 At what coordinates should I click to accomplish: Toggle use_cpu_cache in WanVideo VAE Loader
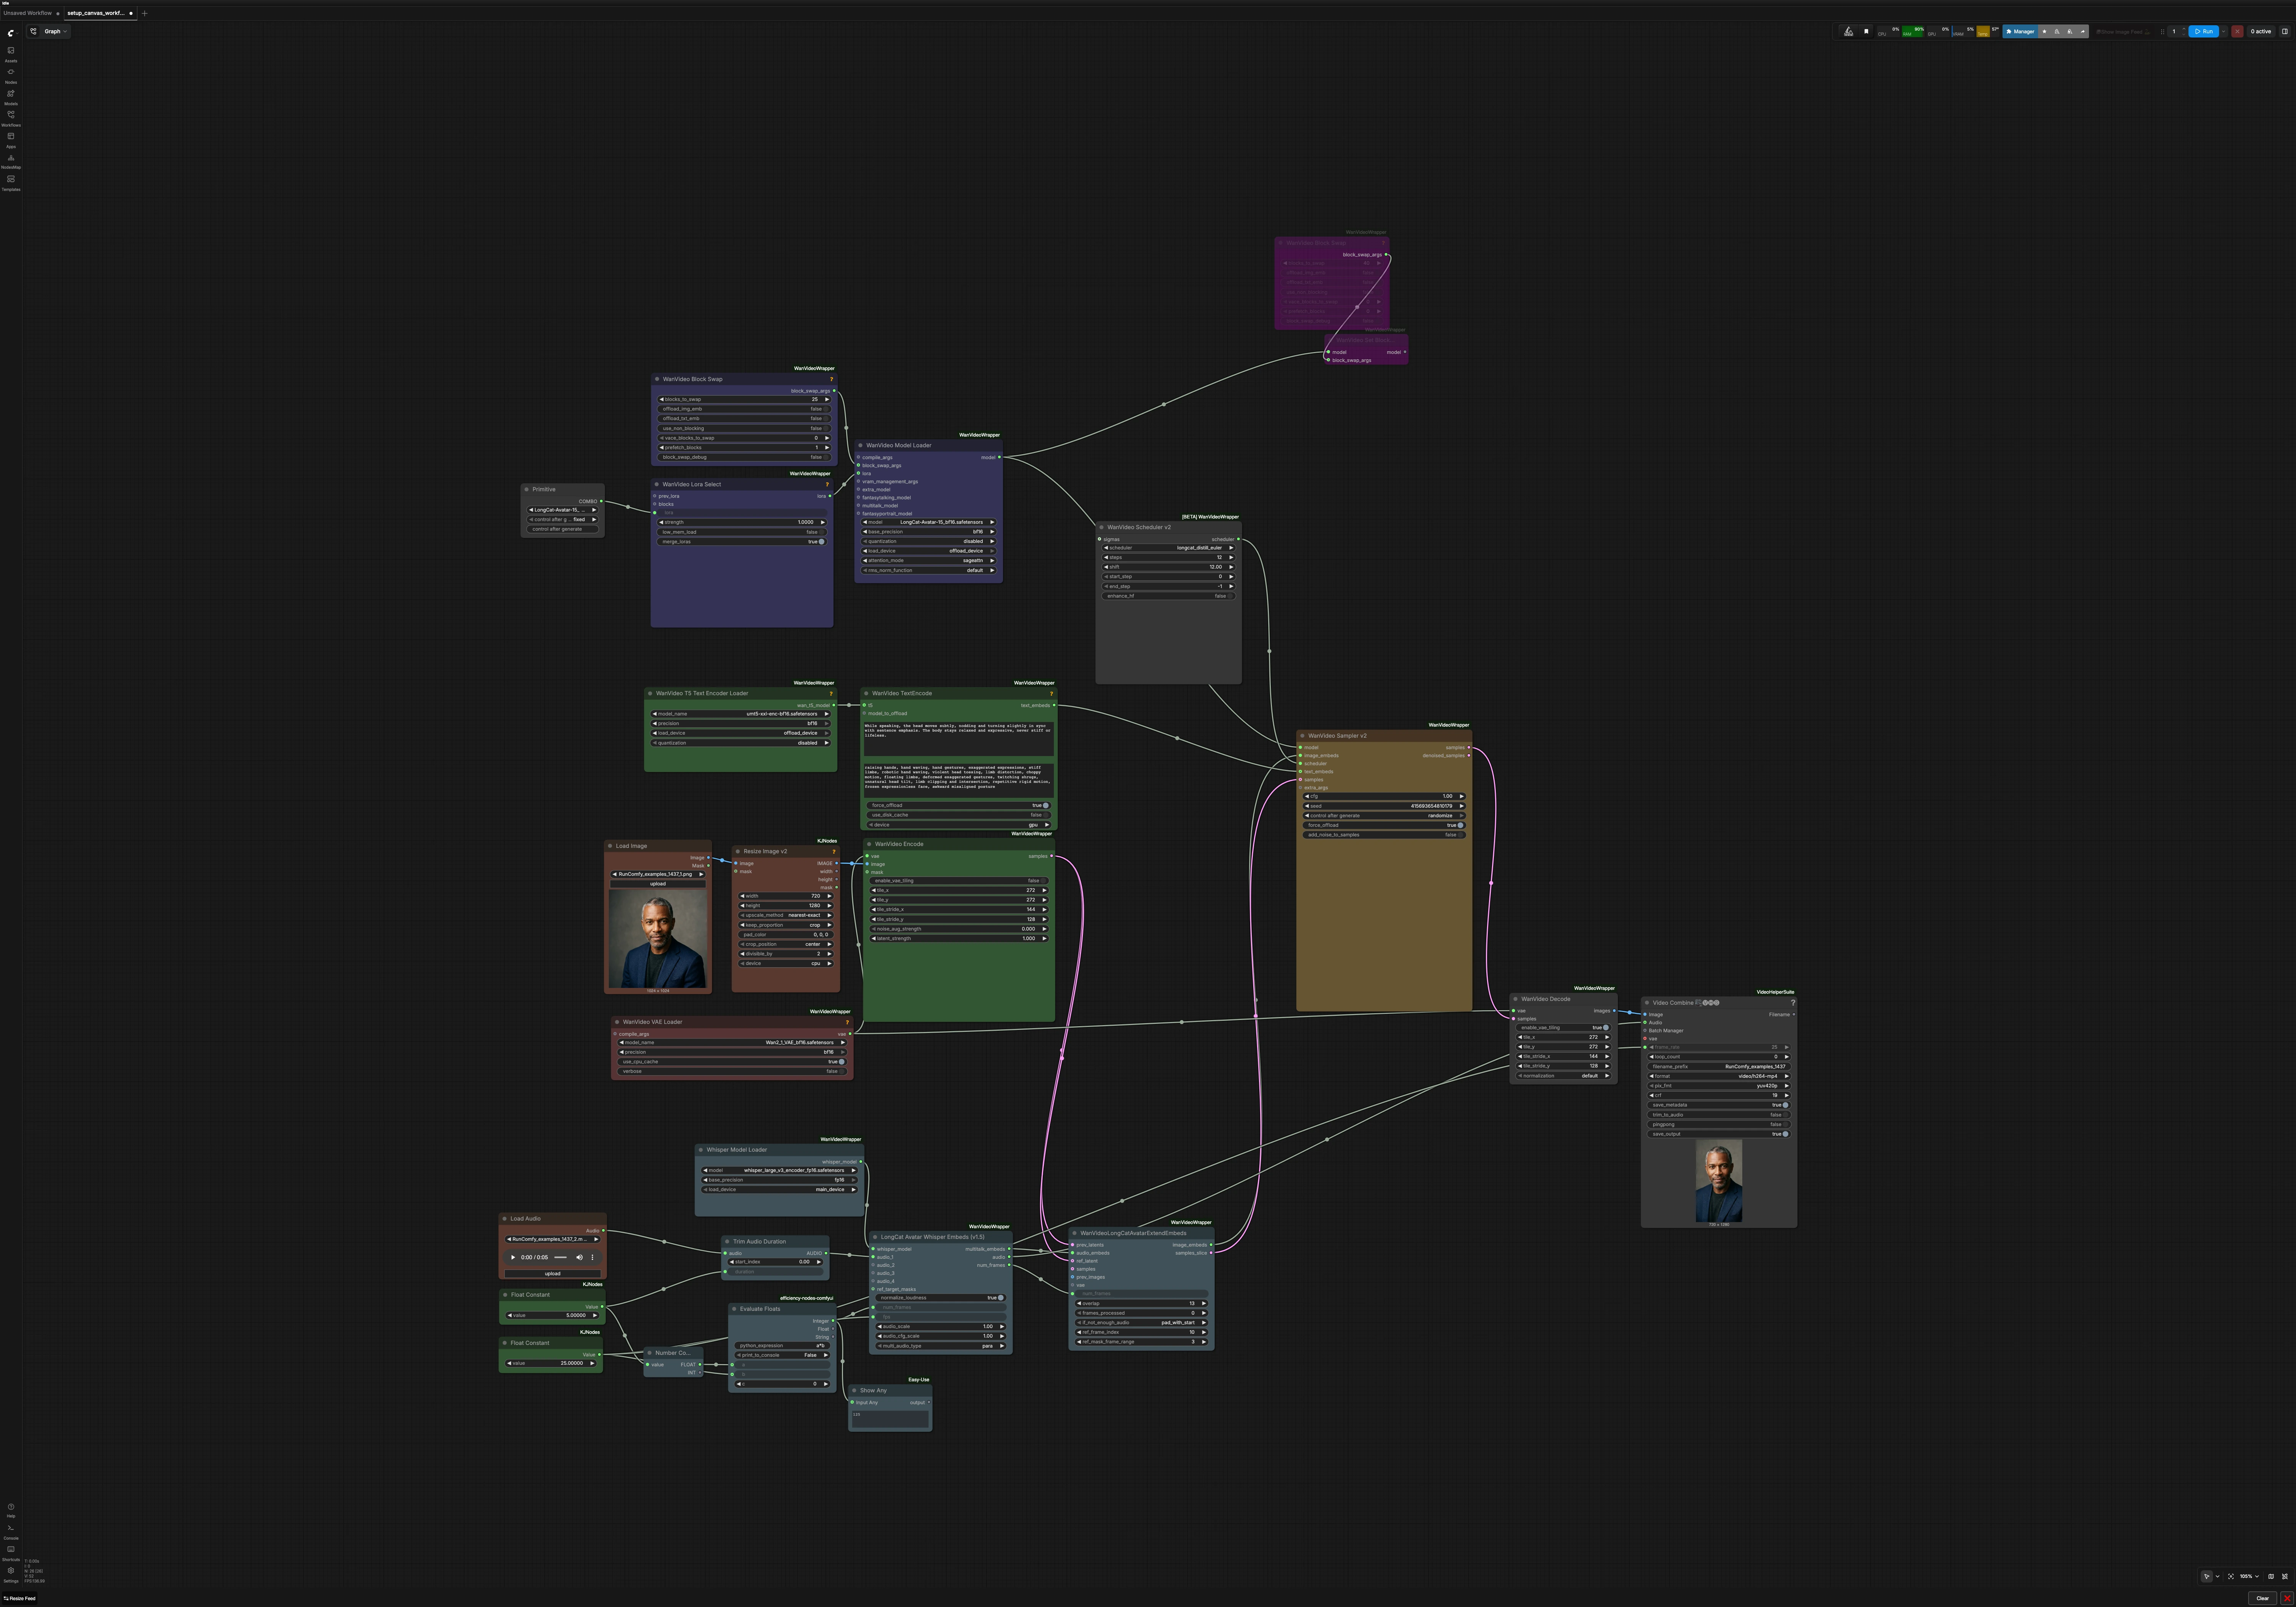click(732, 1062)
